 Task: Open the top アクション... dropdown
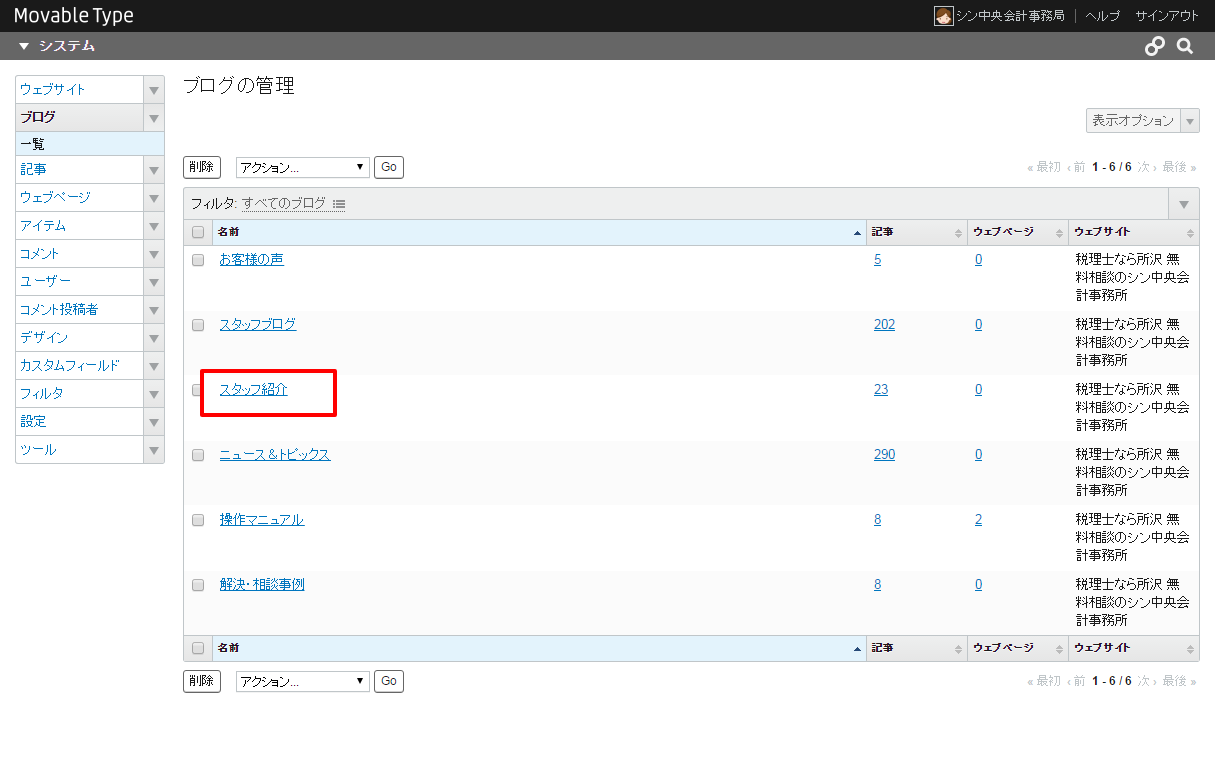303,167
